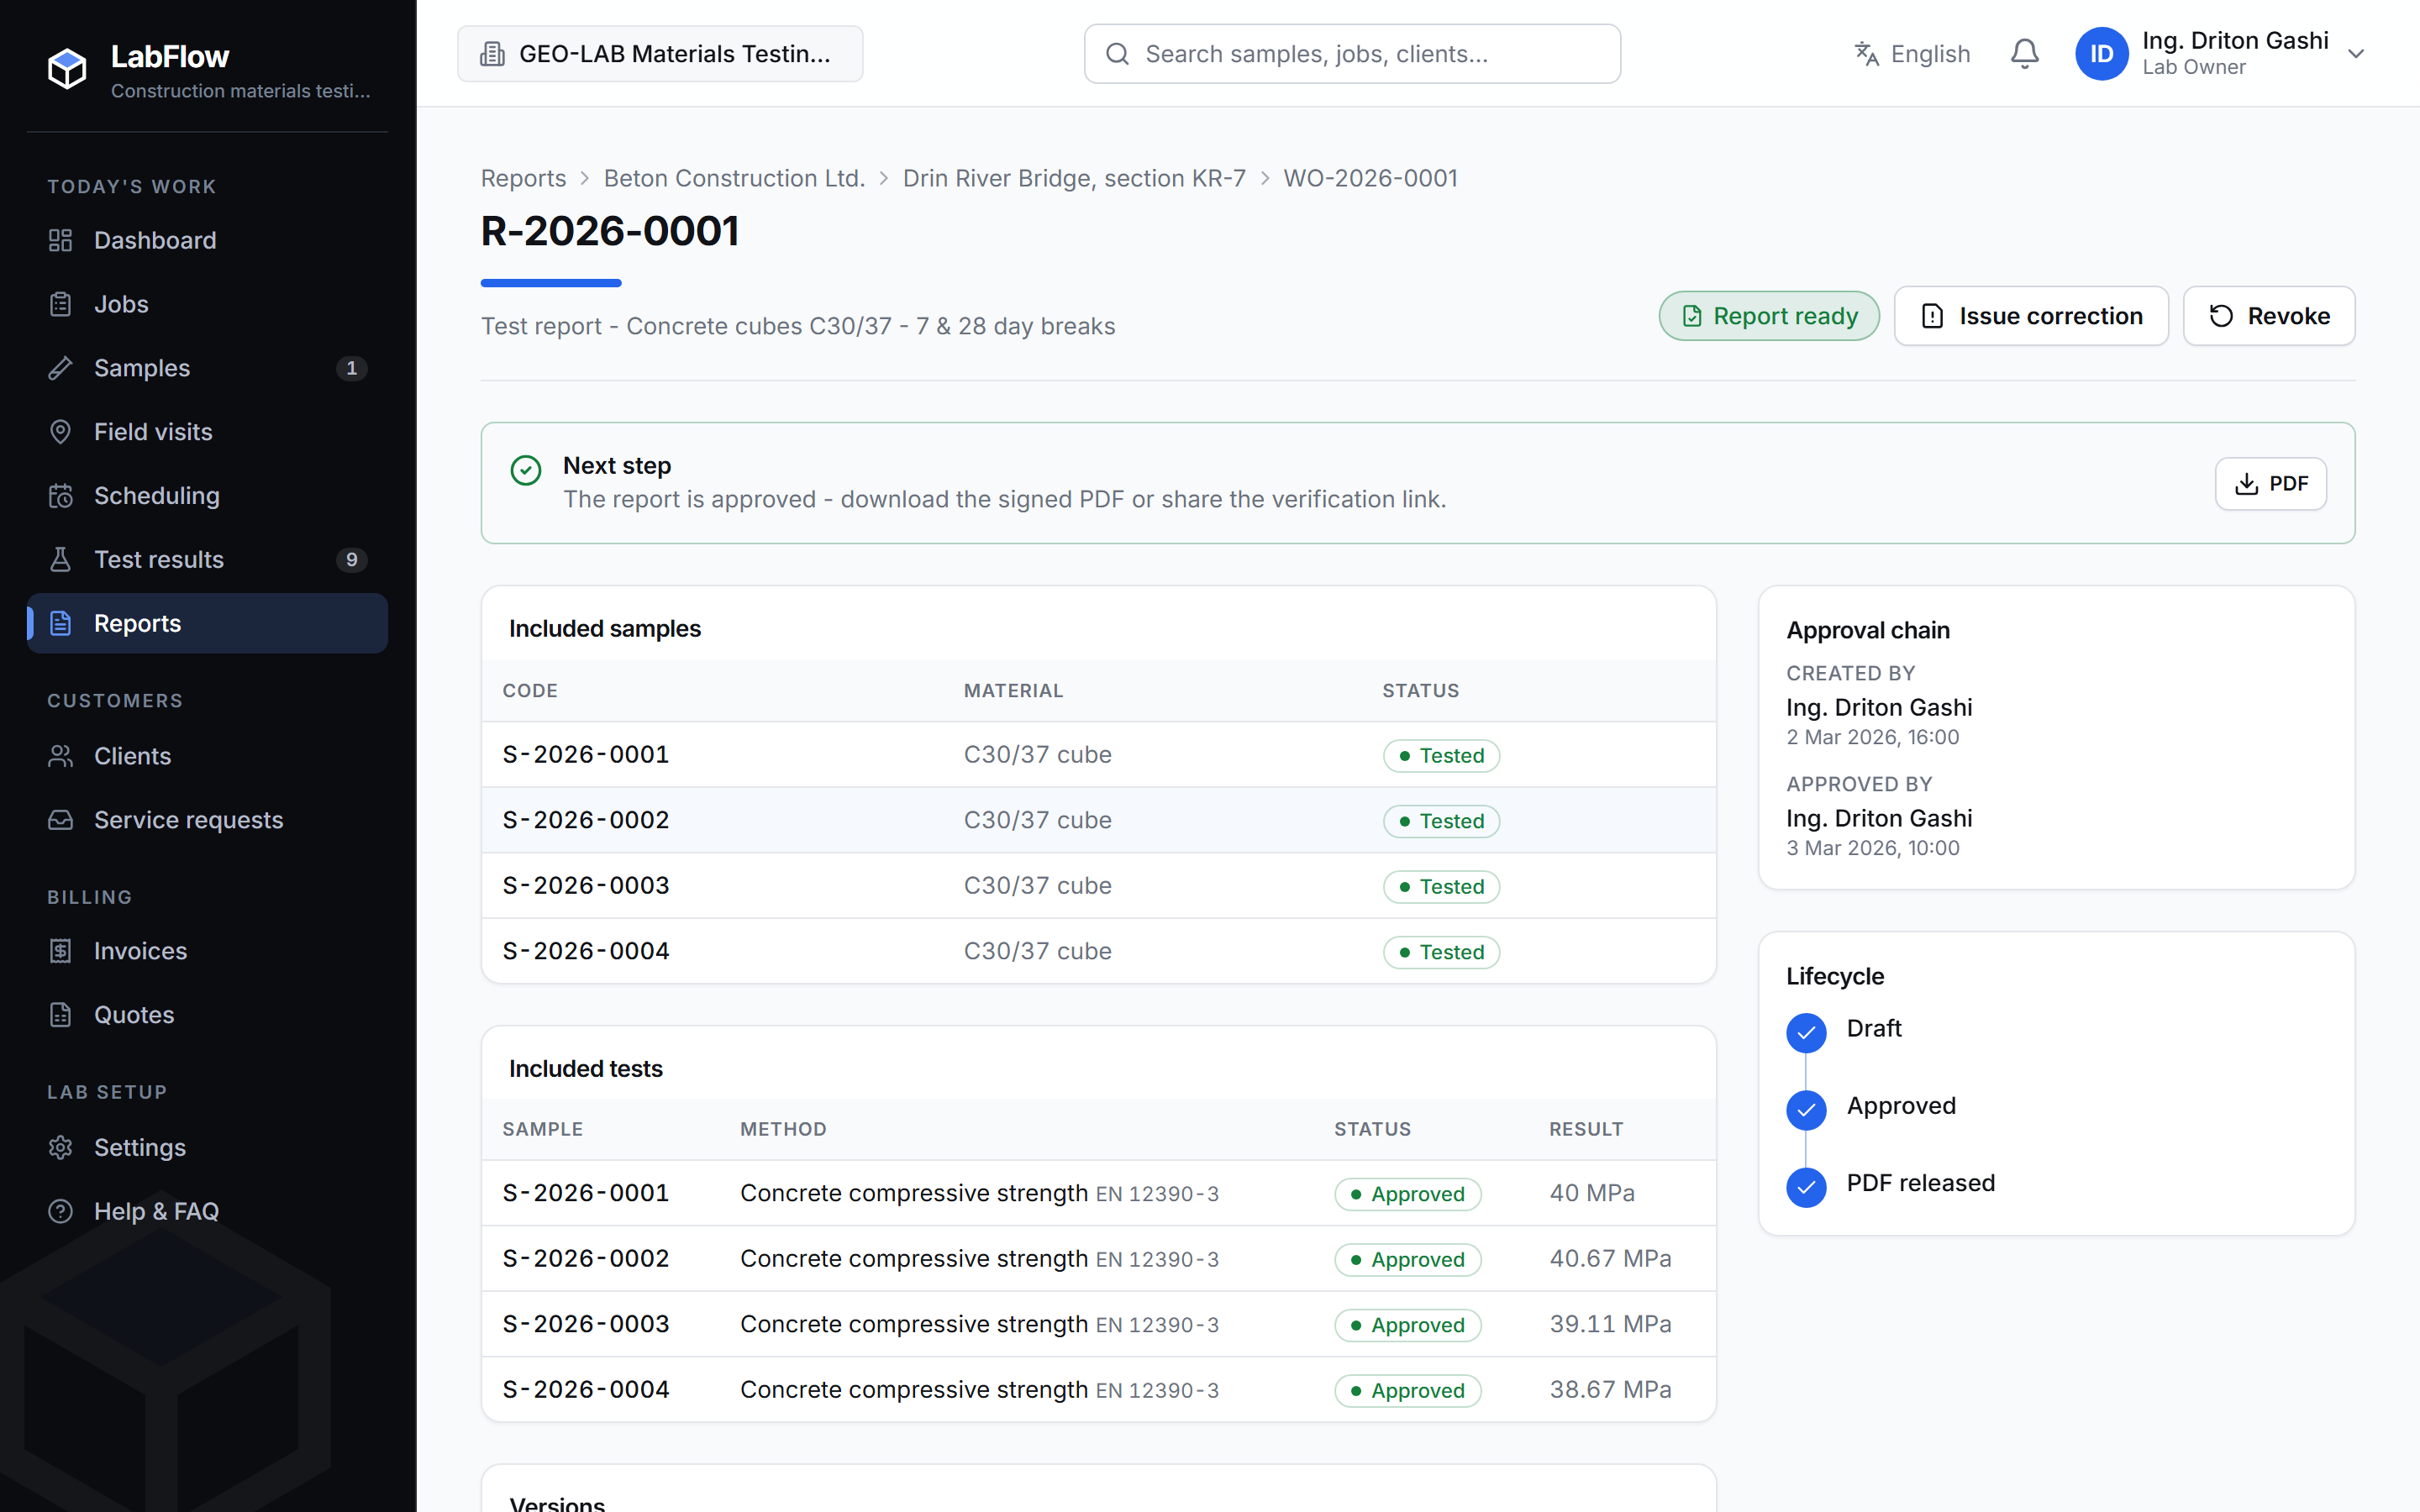Select Test results in sidebar
The image size is (2420, 1512).
[x=207, y=560]
